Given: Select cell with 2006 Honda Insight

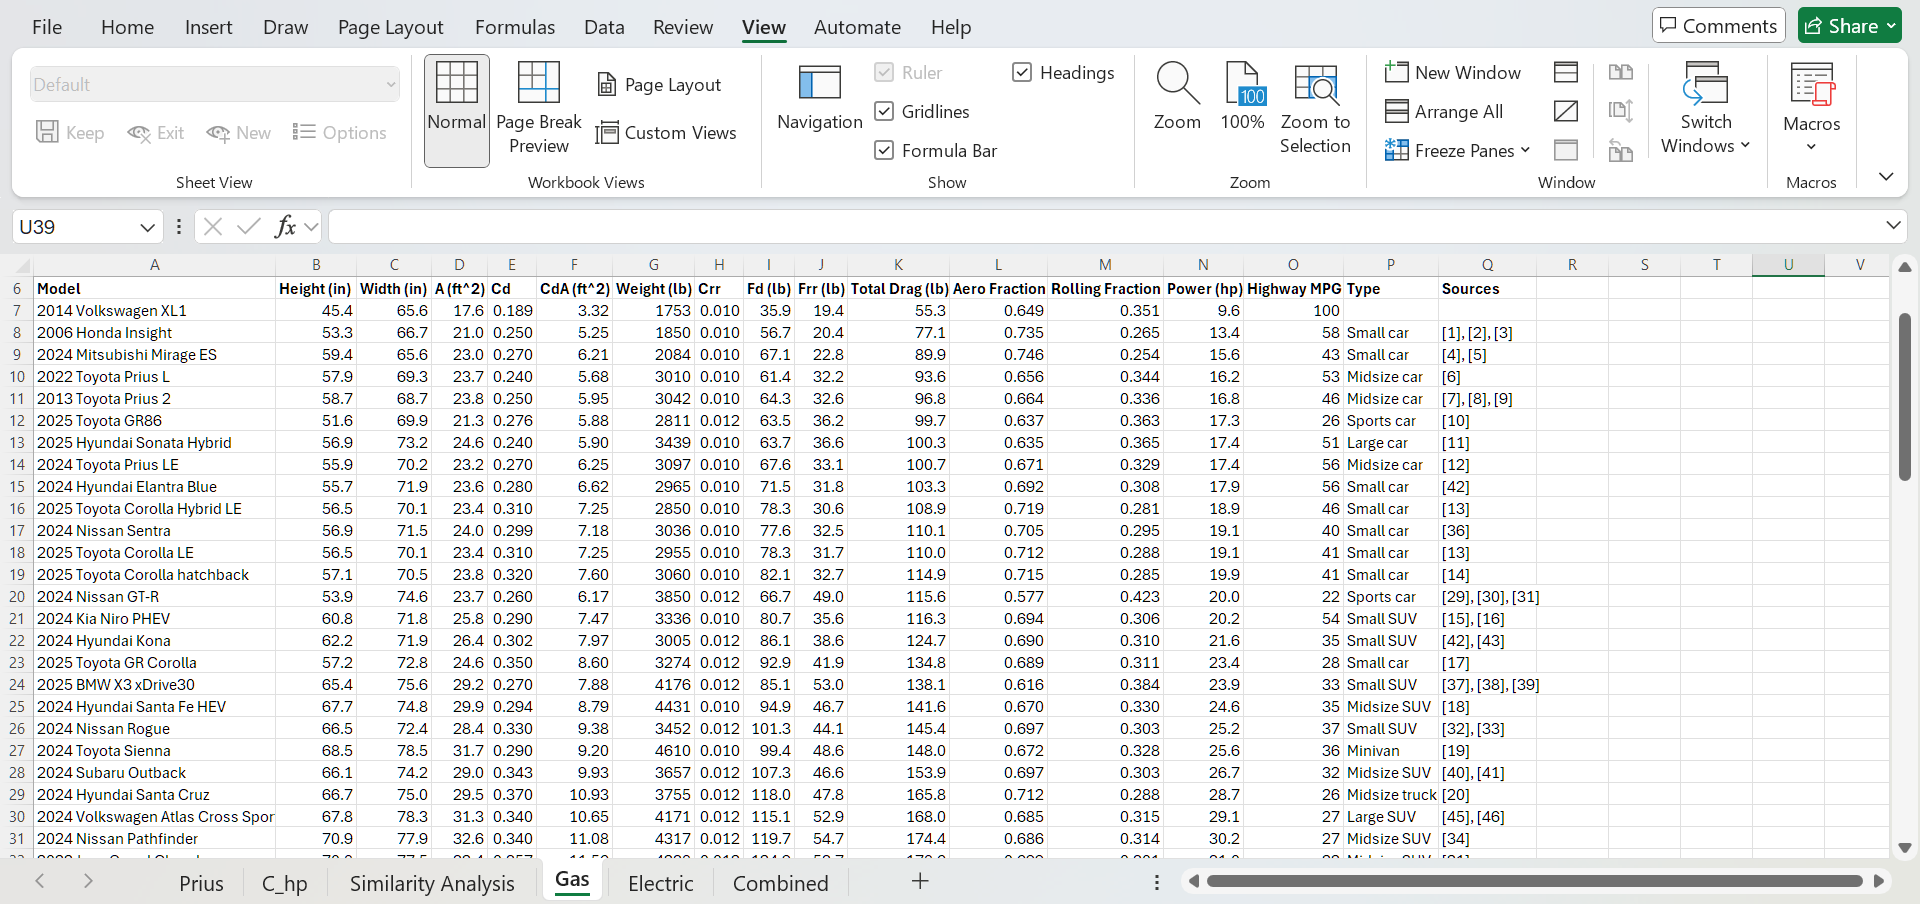Looking at the screenshot, I should [155, 333].
